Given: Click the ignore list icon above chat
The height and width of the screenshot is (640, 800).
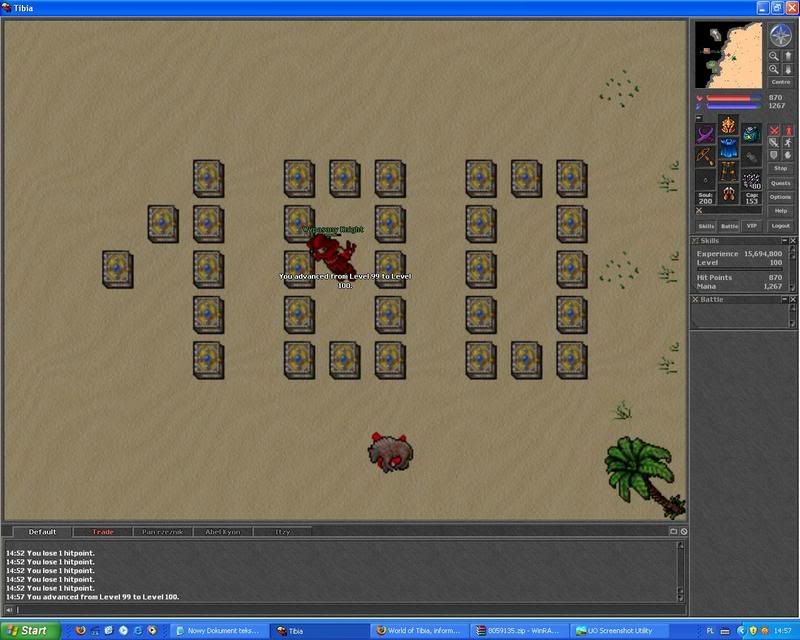Looking at the screenshot, I should (684, 531).
